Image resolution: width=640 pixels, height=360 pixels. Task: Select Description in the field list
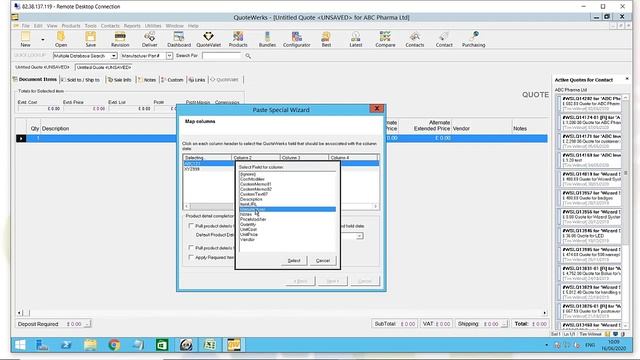pyautogui.click(x=287, y=199)
